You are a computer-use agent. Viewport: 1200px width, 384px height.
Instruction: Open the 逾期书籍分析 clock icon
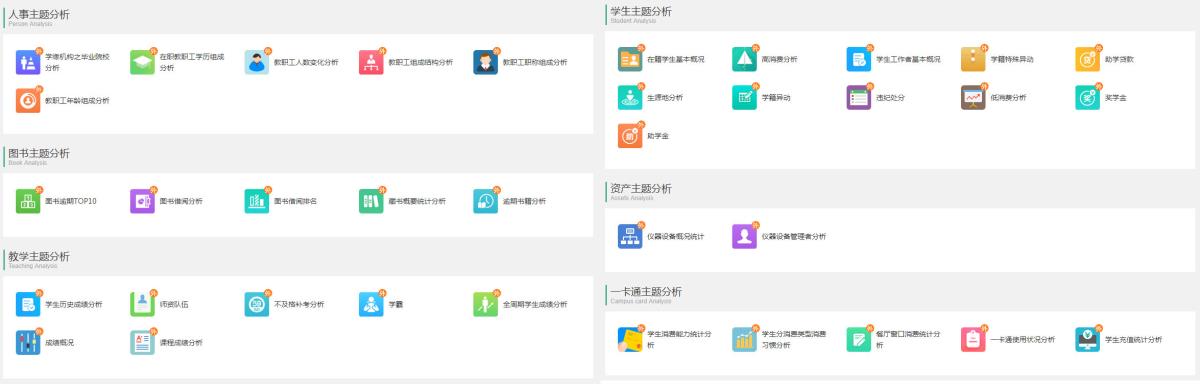click(485, 201)
